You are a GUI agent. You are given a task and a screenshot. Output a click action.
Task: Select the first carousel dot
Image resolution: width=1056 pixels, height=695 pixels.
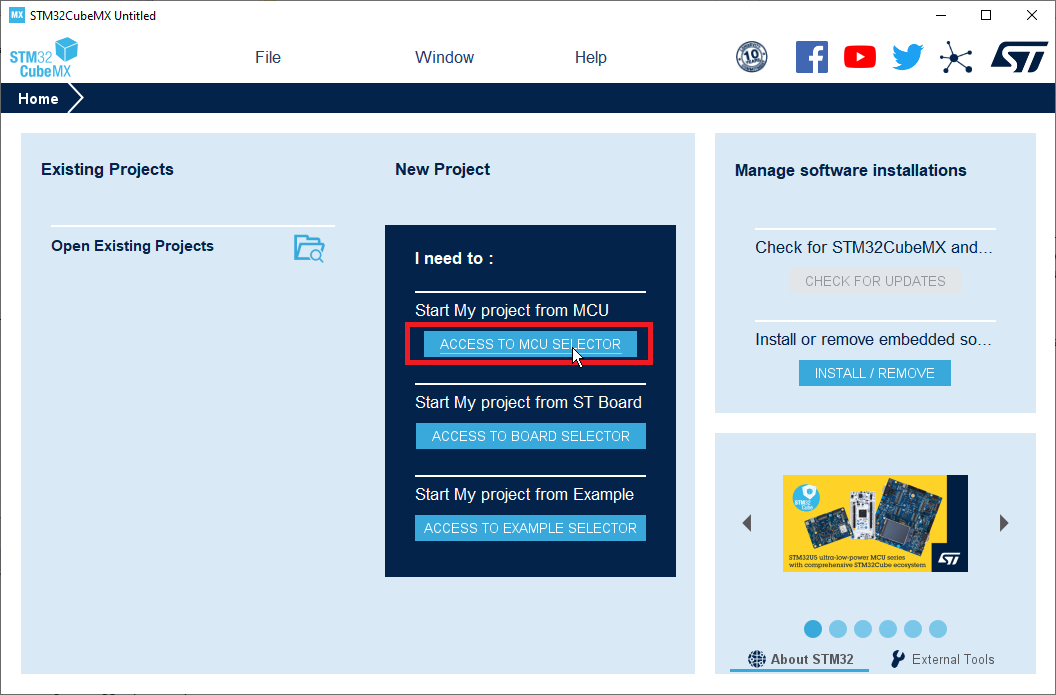[813, 629]
